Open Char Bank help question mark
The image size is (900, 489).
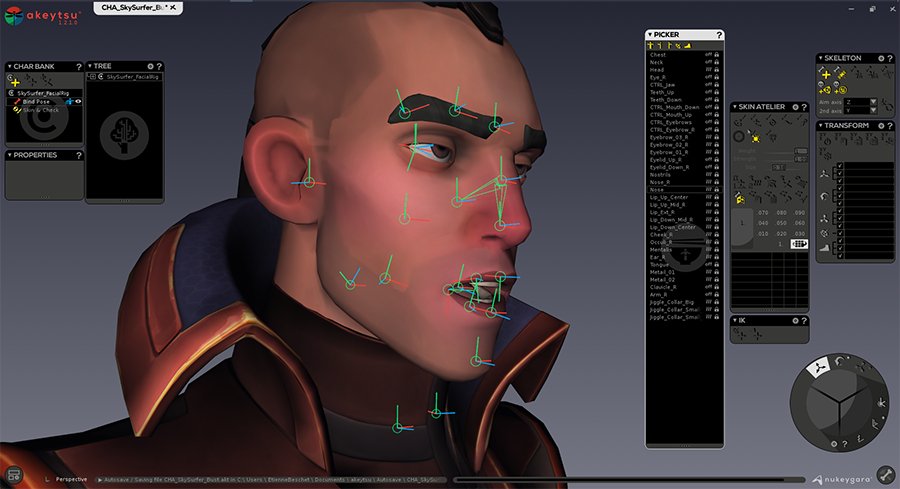(x=79, y=67)
